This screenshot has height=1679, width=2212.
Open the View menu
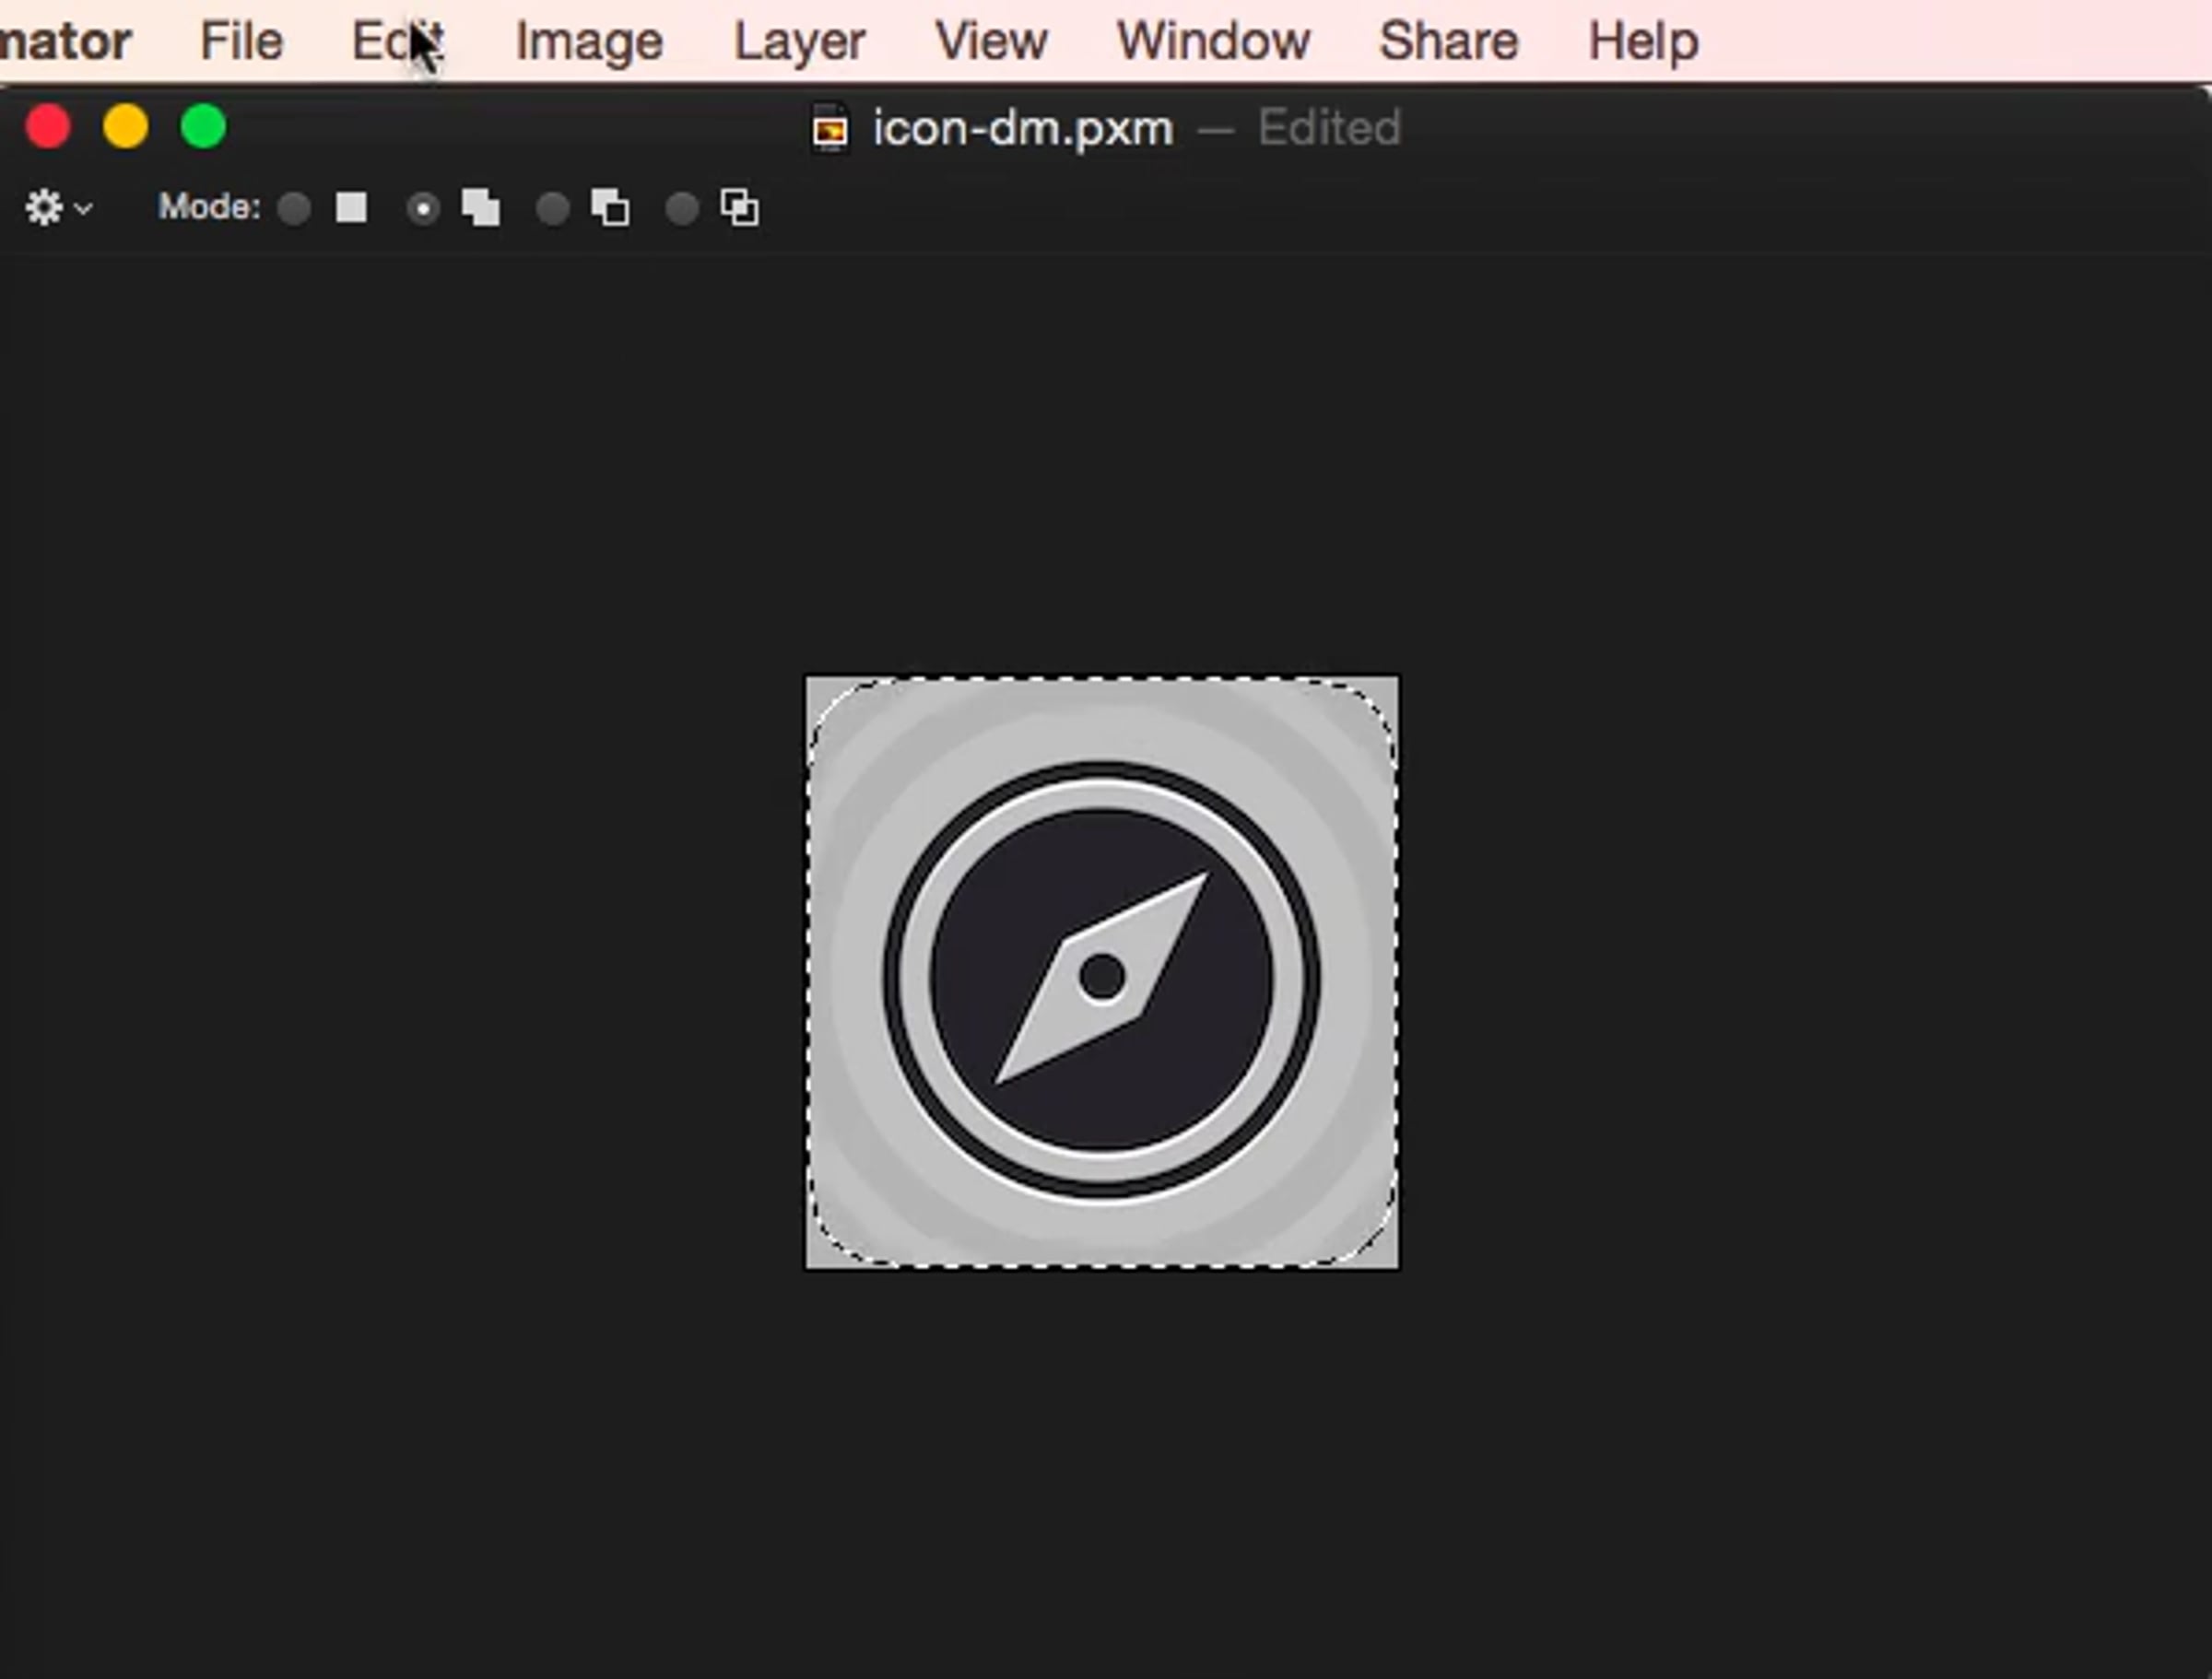[x=991, y=41]
